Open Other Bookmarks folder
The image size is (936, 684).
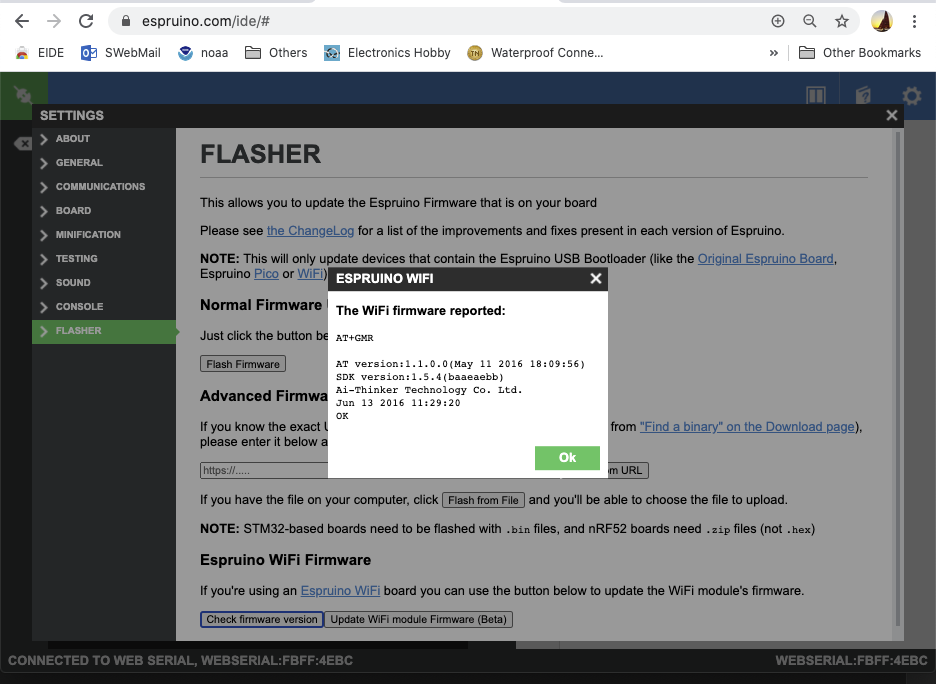click(860, 53)
